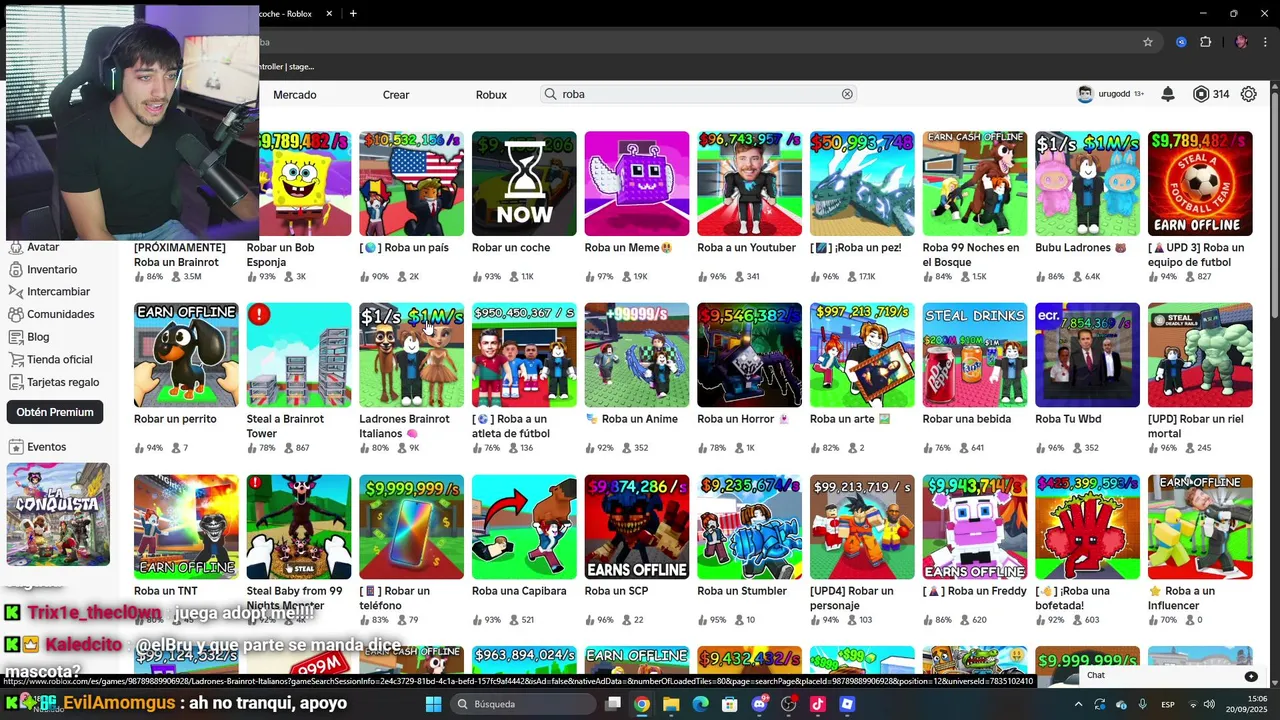Open the Roba a un Youtuber game

749,184
